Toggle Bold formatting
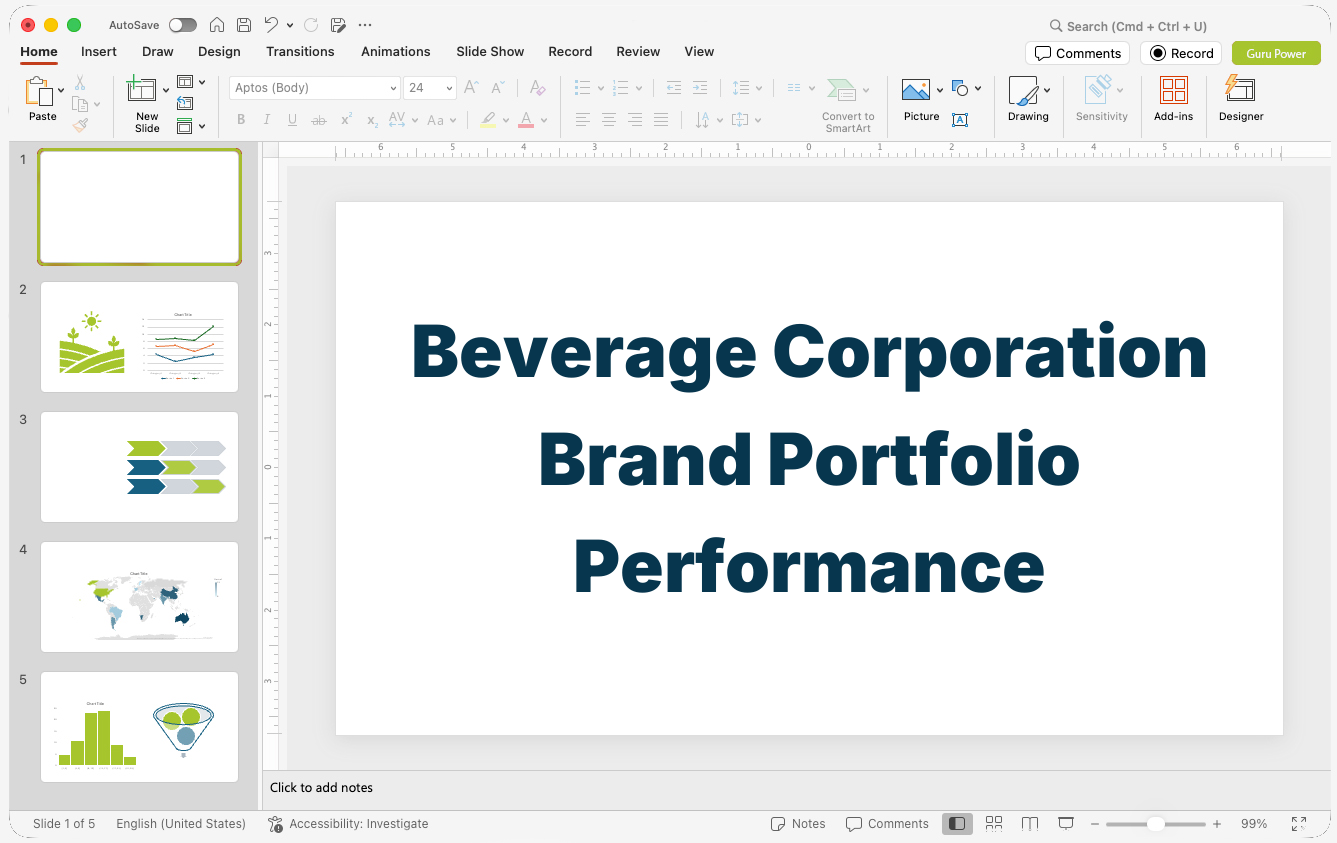This screenshot has height=843, width=1337. [241, 120]
